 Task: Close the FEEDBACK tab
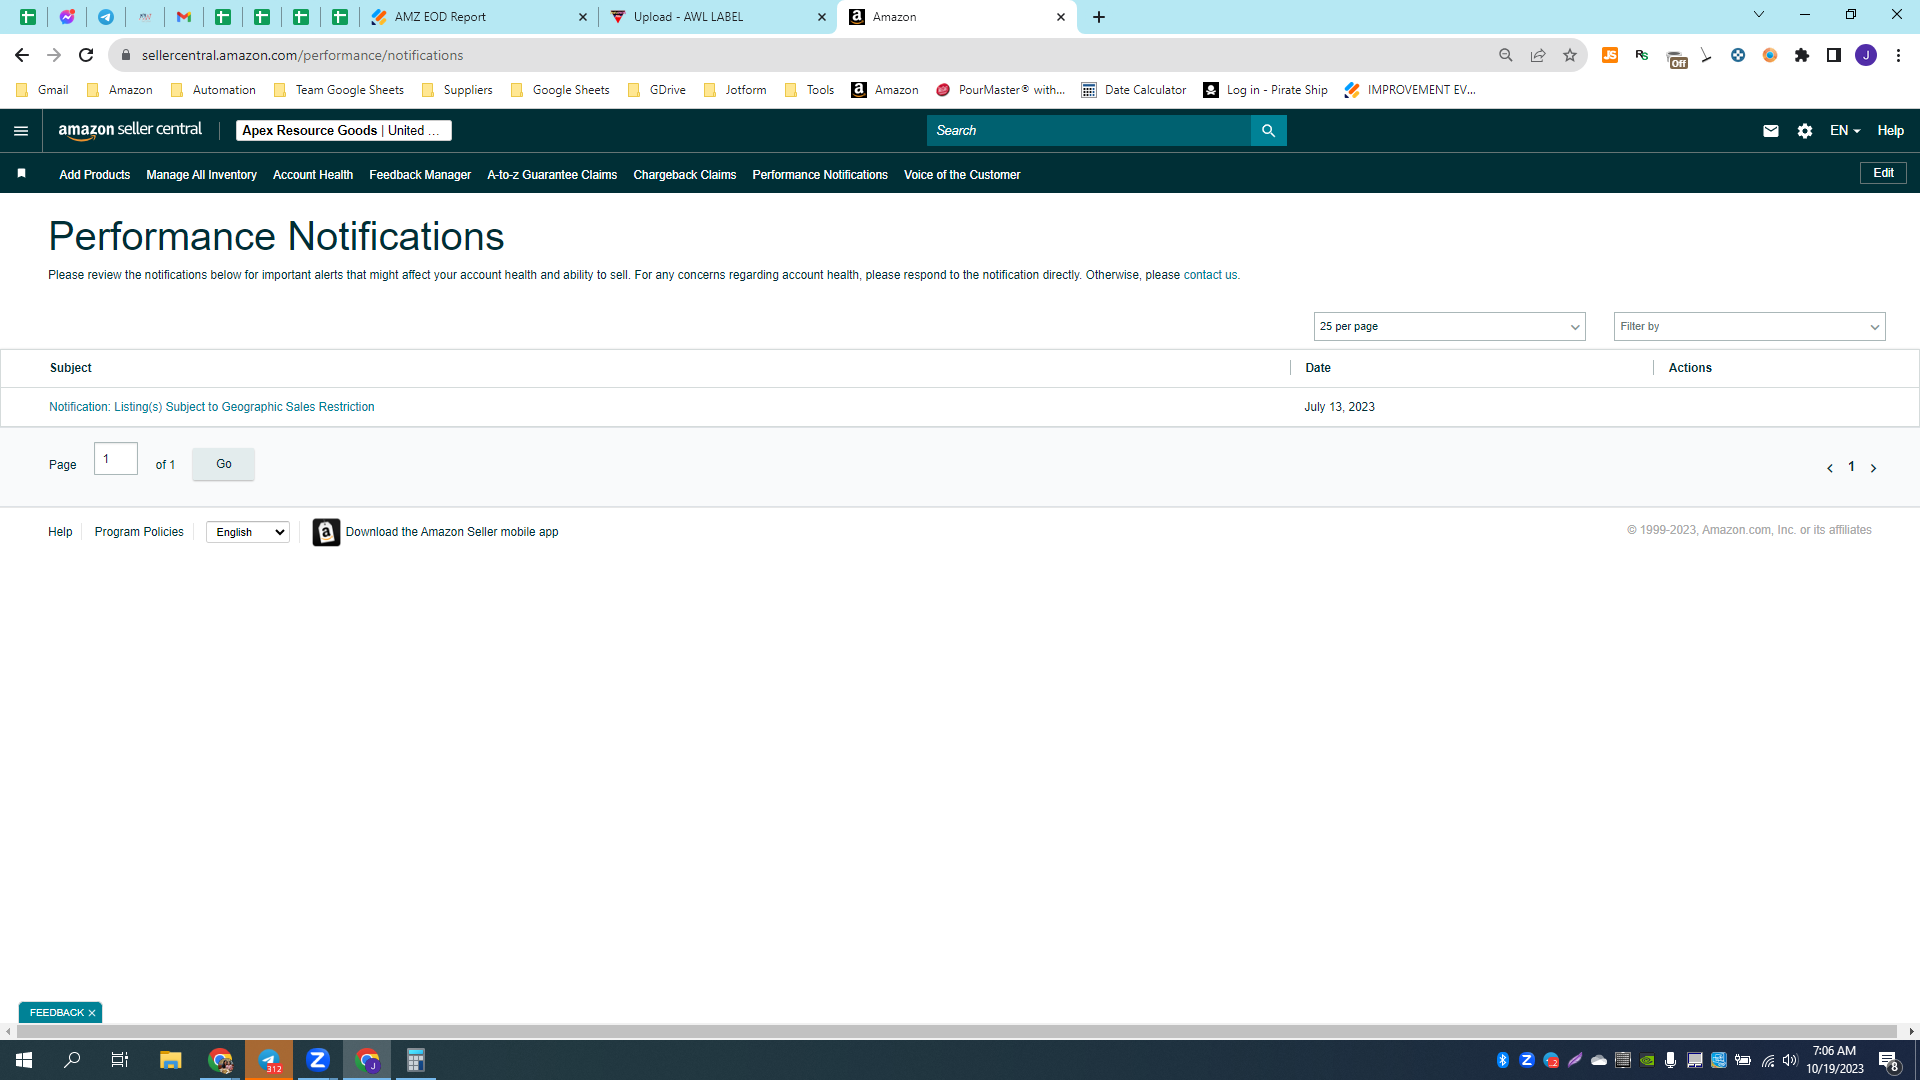coord(92,1013)
